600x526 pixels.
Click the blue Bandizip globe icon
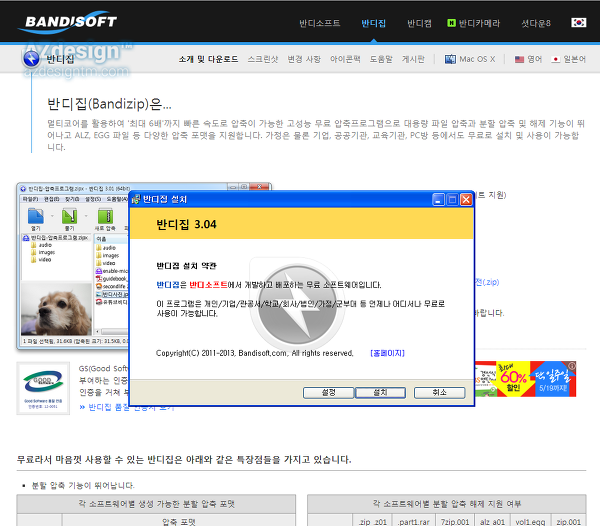(31, 59)
